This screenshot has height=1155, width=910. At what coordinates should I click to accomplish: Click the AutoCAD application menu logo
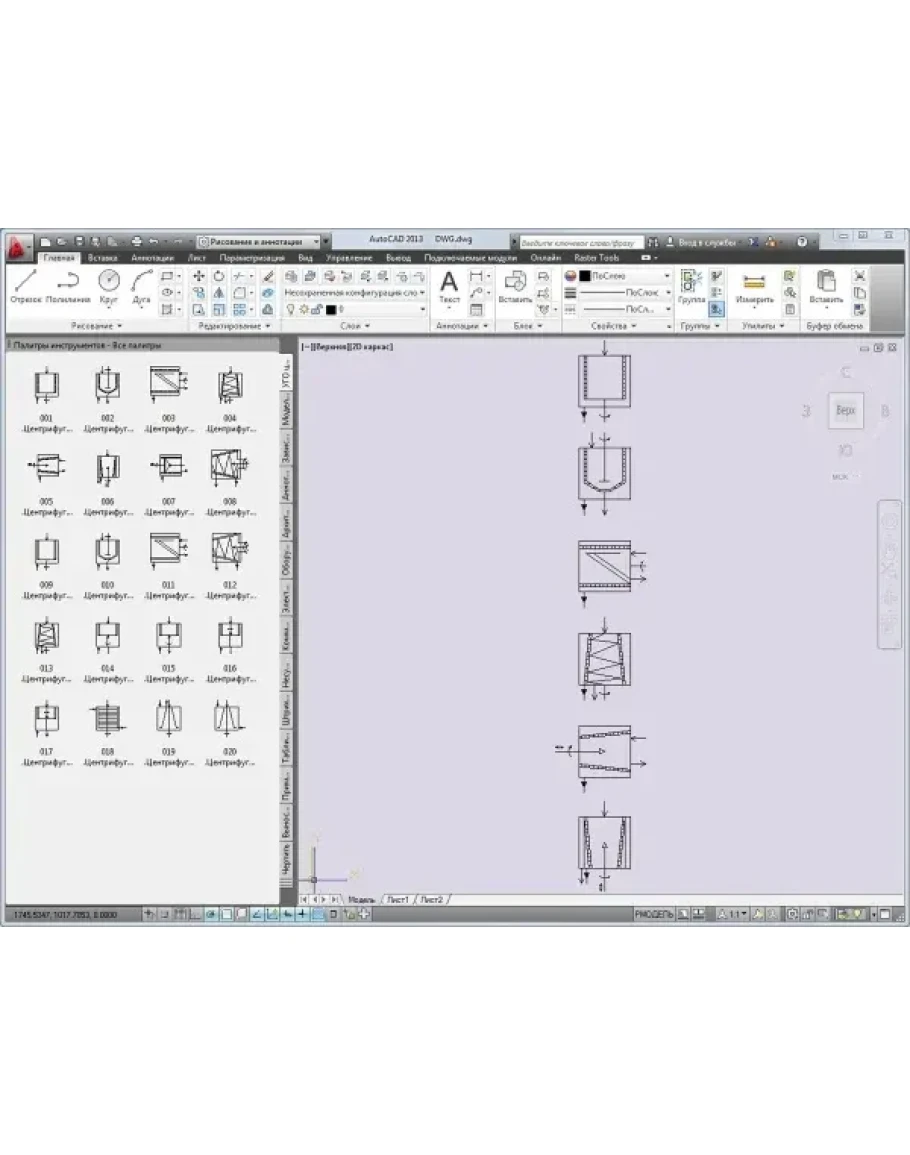pyautogui.click(x=17, y=245)
